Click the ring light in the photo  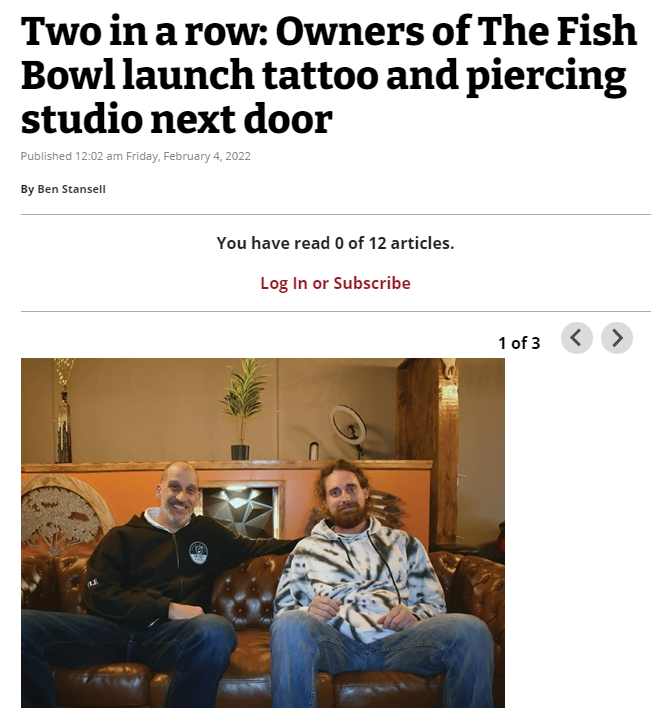(350, 429)
